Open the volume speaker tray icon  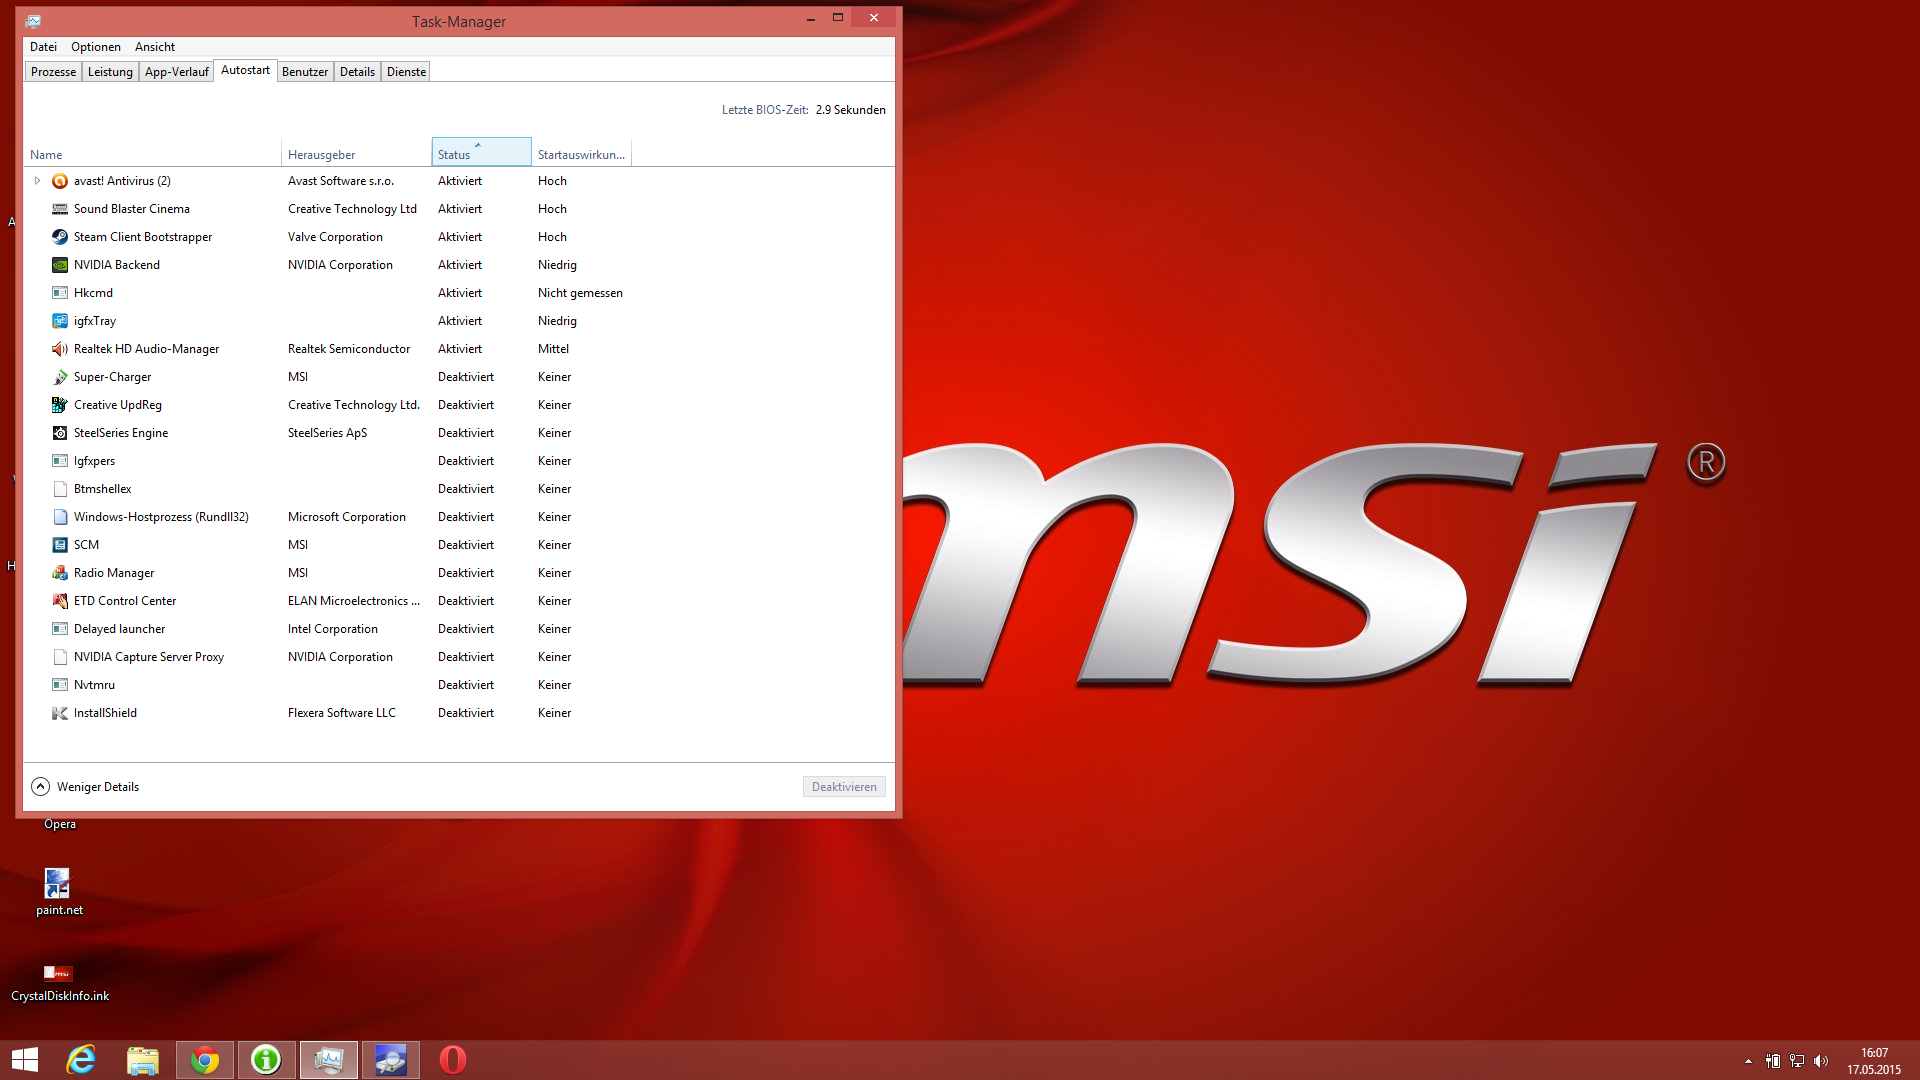pyautogui.click(x=1821, y=1061)
